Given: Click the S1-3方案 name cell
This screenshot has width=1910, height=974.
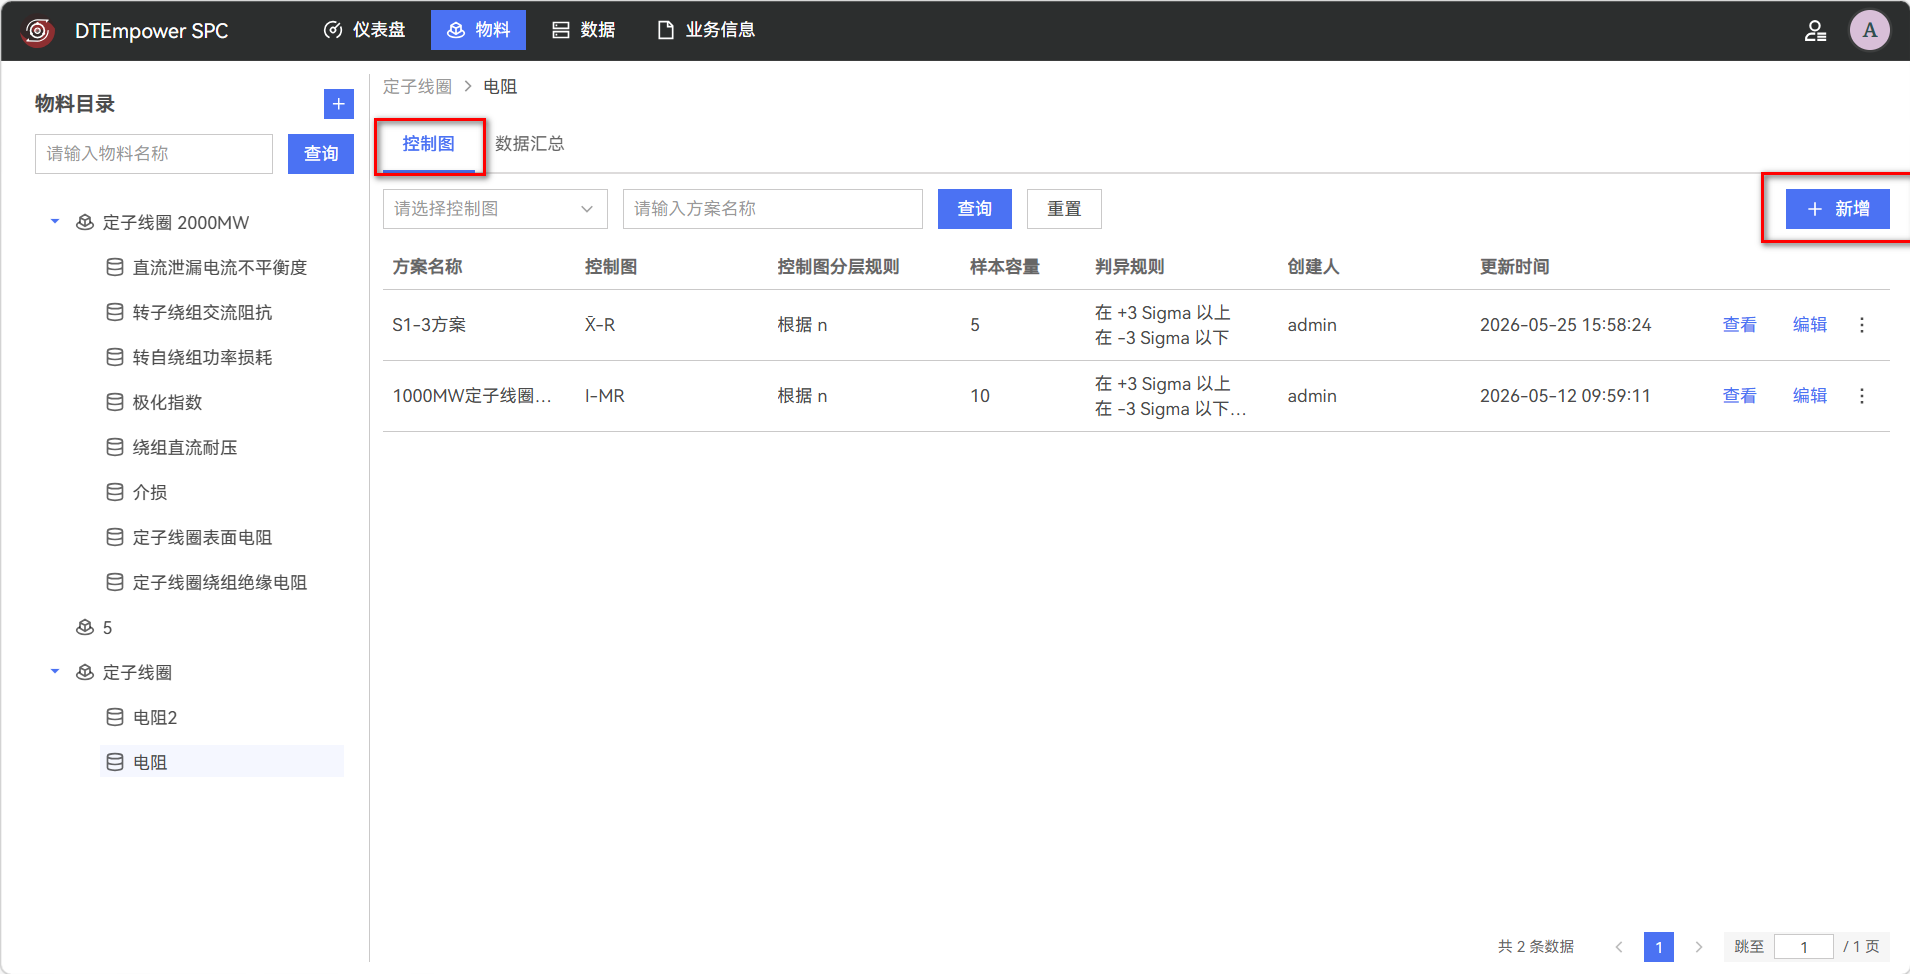Looking at the screenshot, I should pos(429,325).
